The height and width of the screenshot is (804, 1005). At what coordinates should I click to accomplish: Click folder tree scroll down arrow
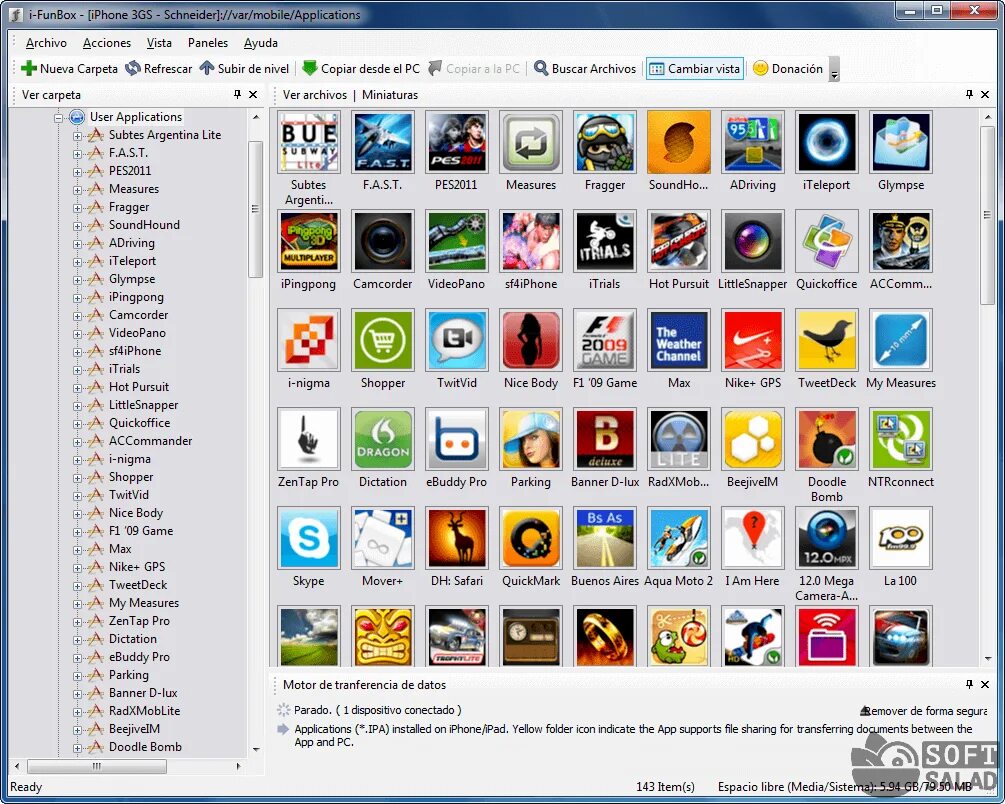pos(256,749)
